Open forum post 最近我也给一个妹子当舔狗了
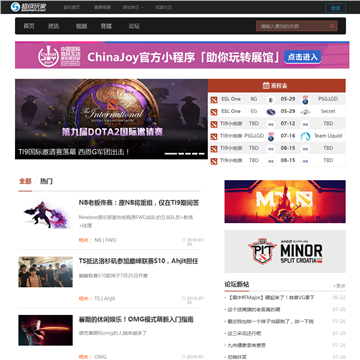Screen dimensions: 360x360 (271, 321)
